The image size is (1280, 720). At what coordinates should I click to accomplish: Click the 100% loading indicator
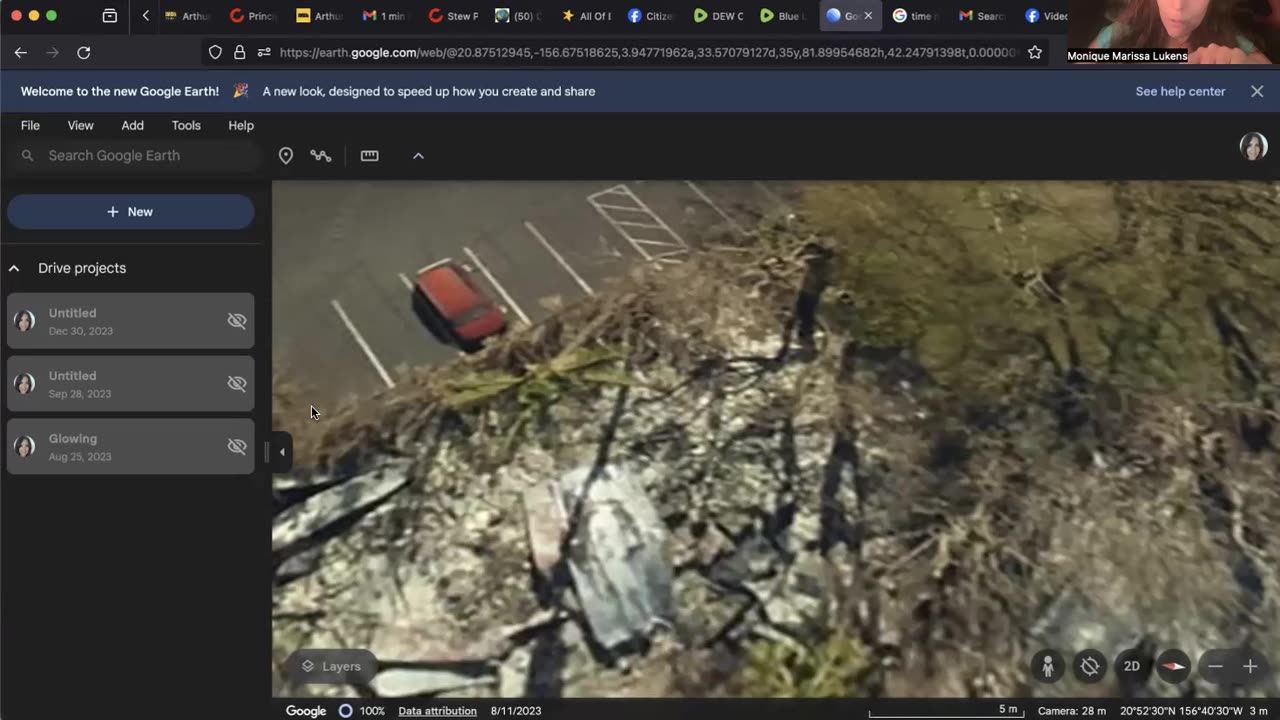(361, 711)
